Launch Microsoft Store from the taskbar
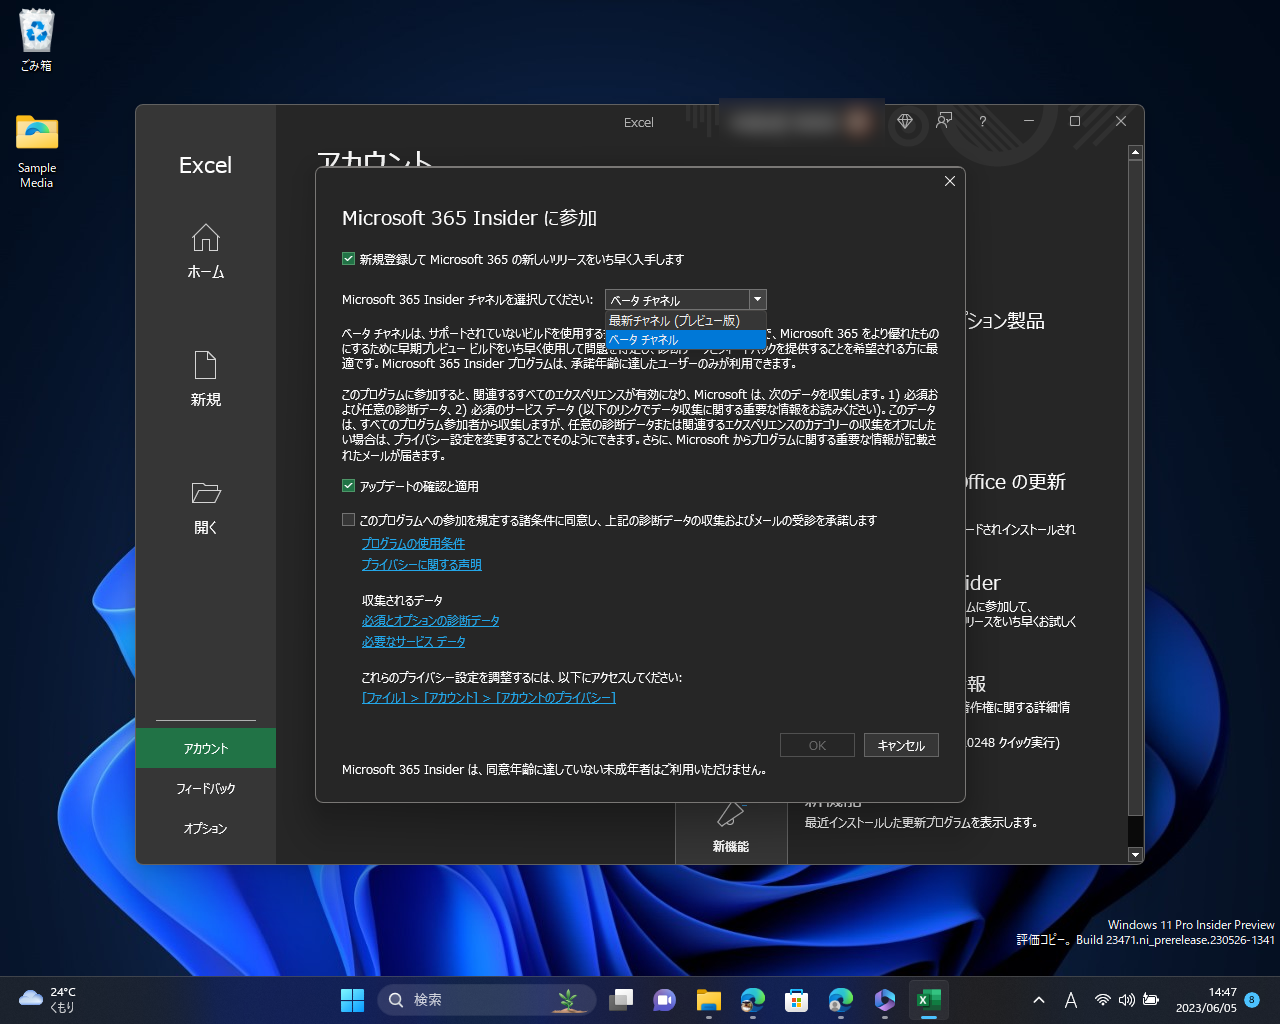 pos(796,999)
